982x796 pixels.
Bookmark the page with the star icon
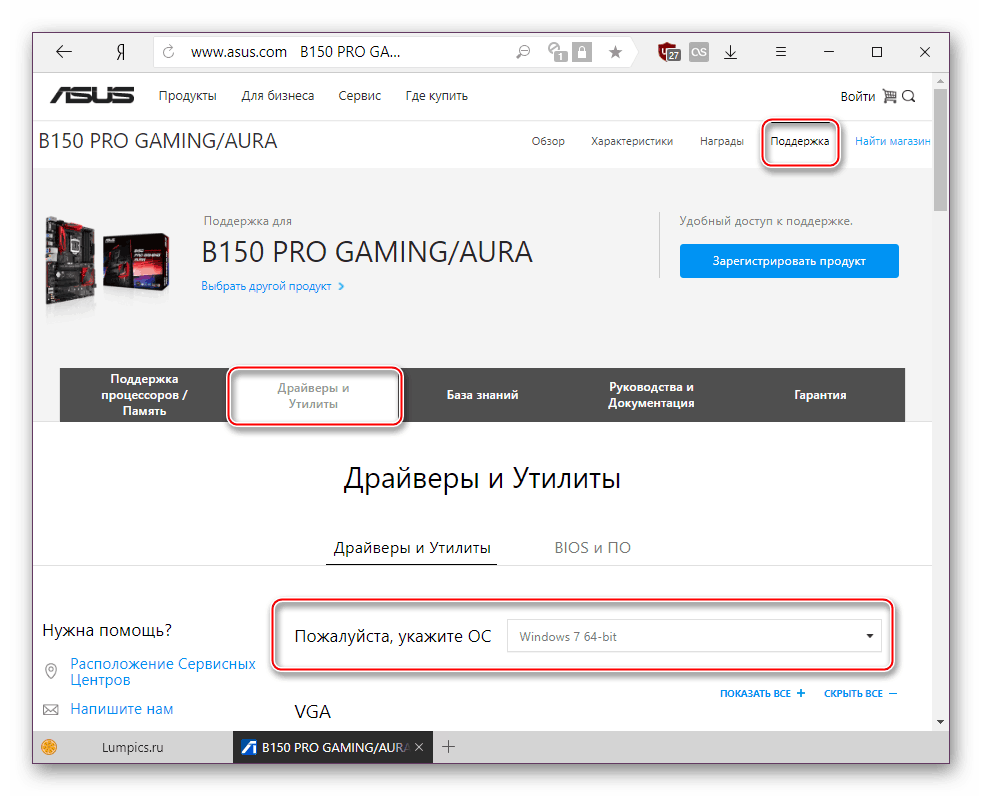click(x=615, y=52)
